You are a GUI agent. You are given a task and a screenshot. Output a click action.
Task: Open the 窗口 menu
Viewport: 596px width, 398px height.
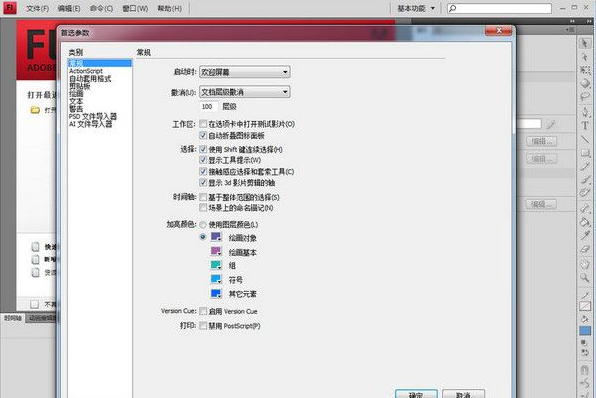pyautogui.click(x=135, y=8)
